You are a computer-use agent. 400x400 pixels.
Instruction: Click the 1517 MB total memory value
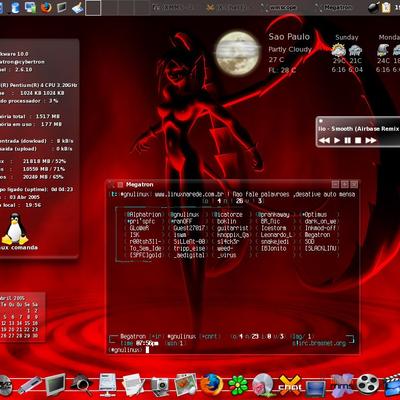click(48, 116)
